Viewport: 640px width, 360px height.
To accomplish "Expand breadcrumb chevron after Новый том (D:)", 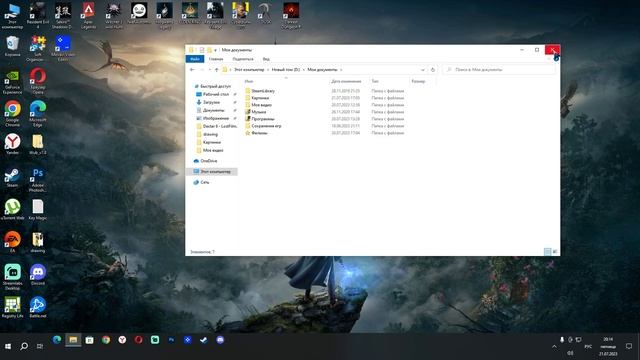I will [304, 70].
